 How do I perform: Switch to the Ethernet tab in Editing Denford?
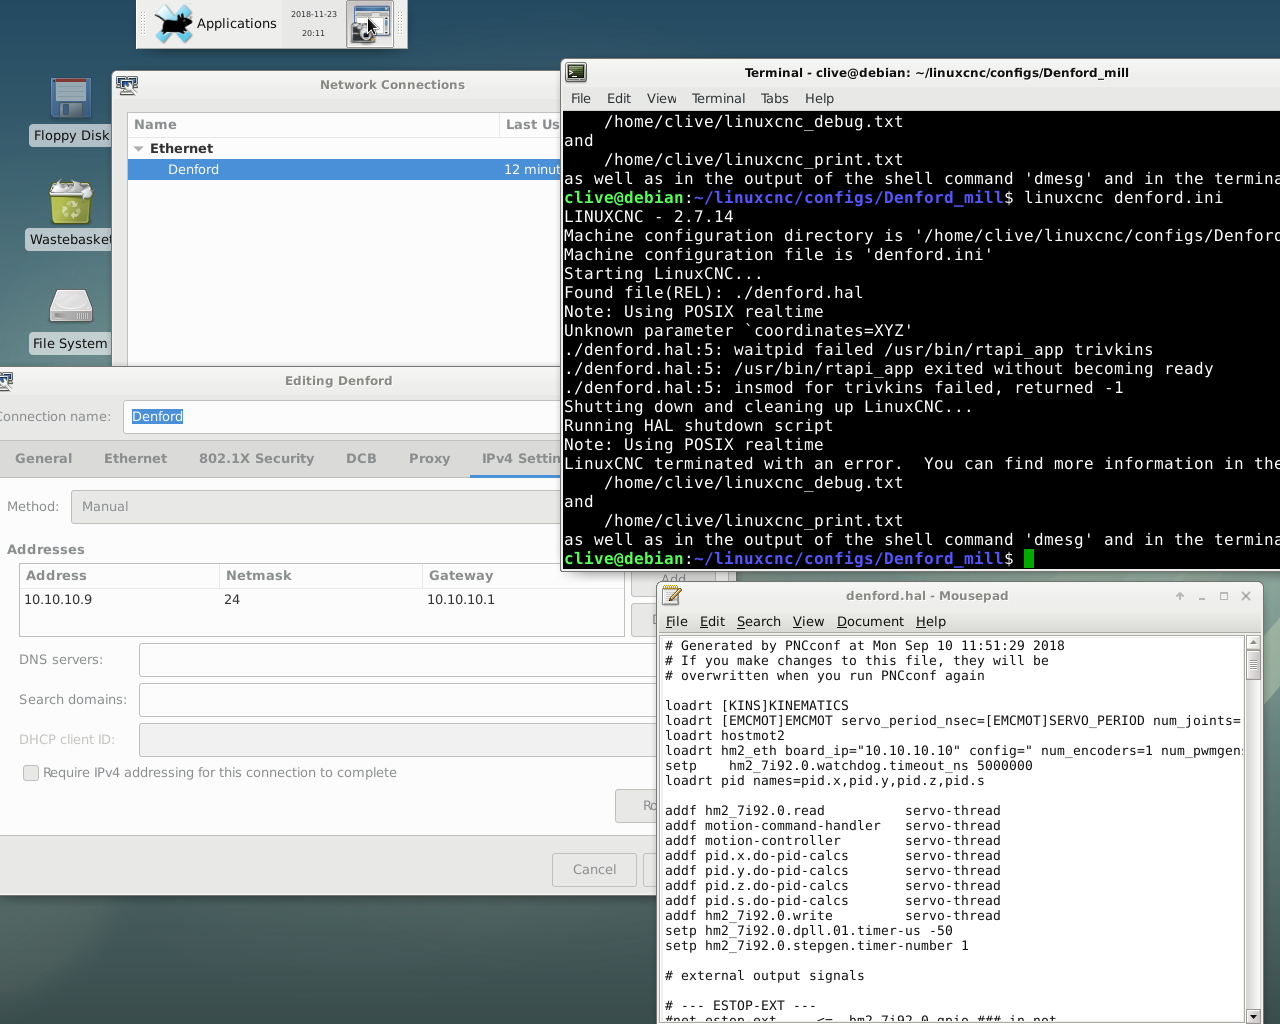[x=136, y=458]
